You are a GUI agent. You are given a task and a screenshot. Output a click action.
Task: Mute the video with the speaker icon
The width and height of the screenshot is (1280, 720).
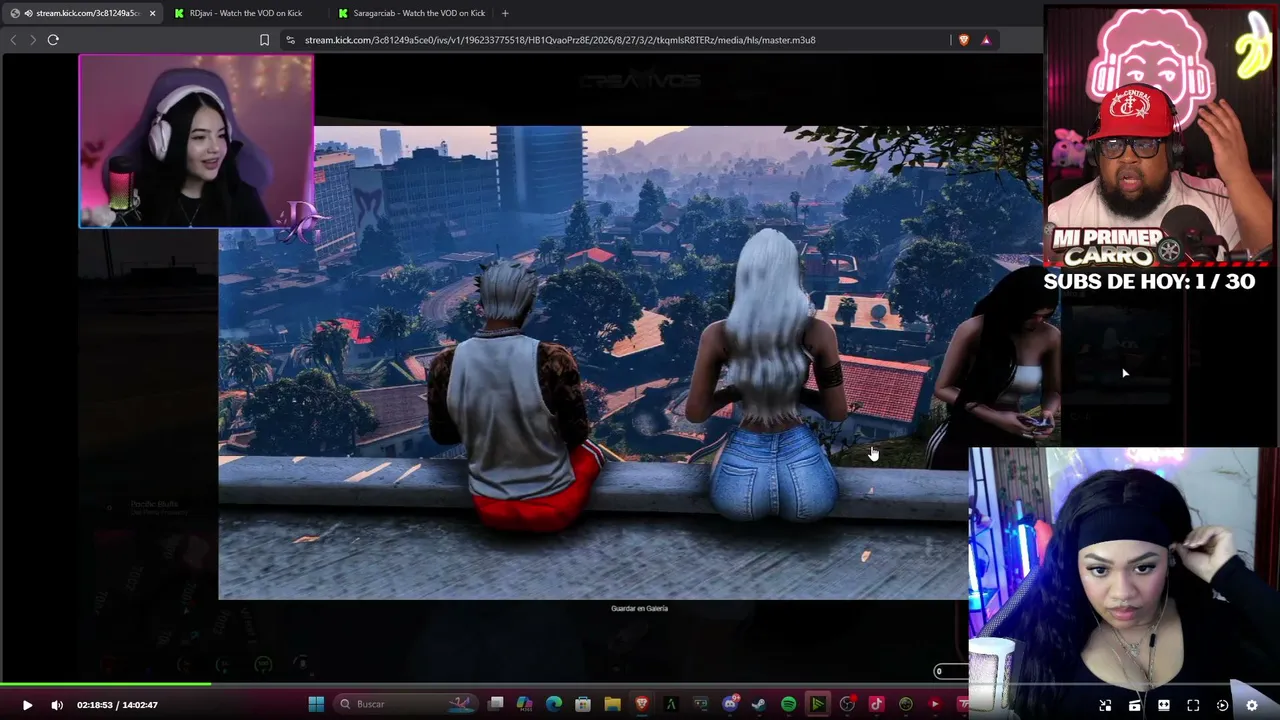click(x=57, y=705)
